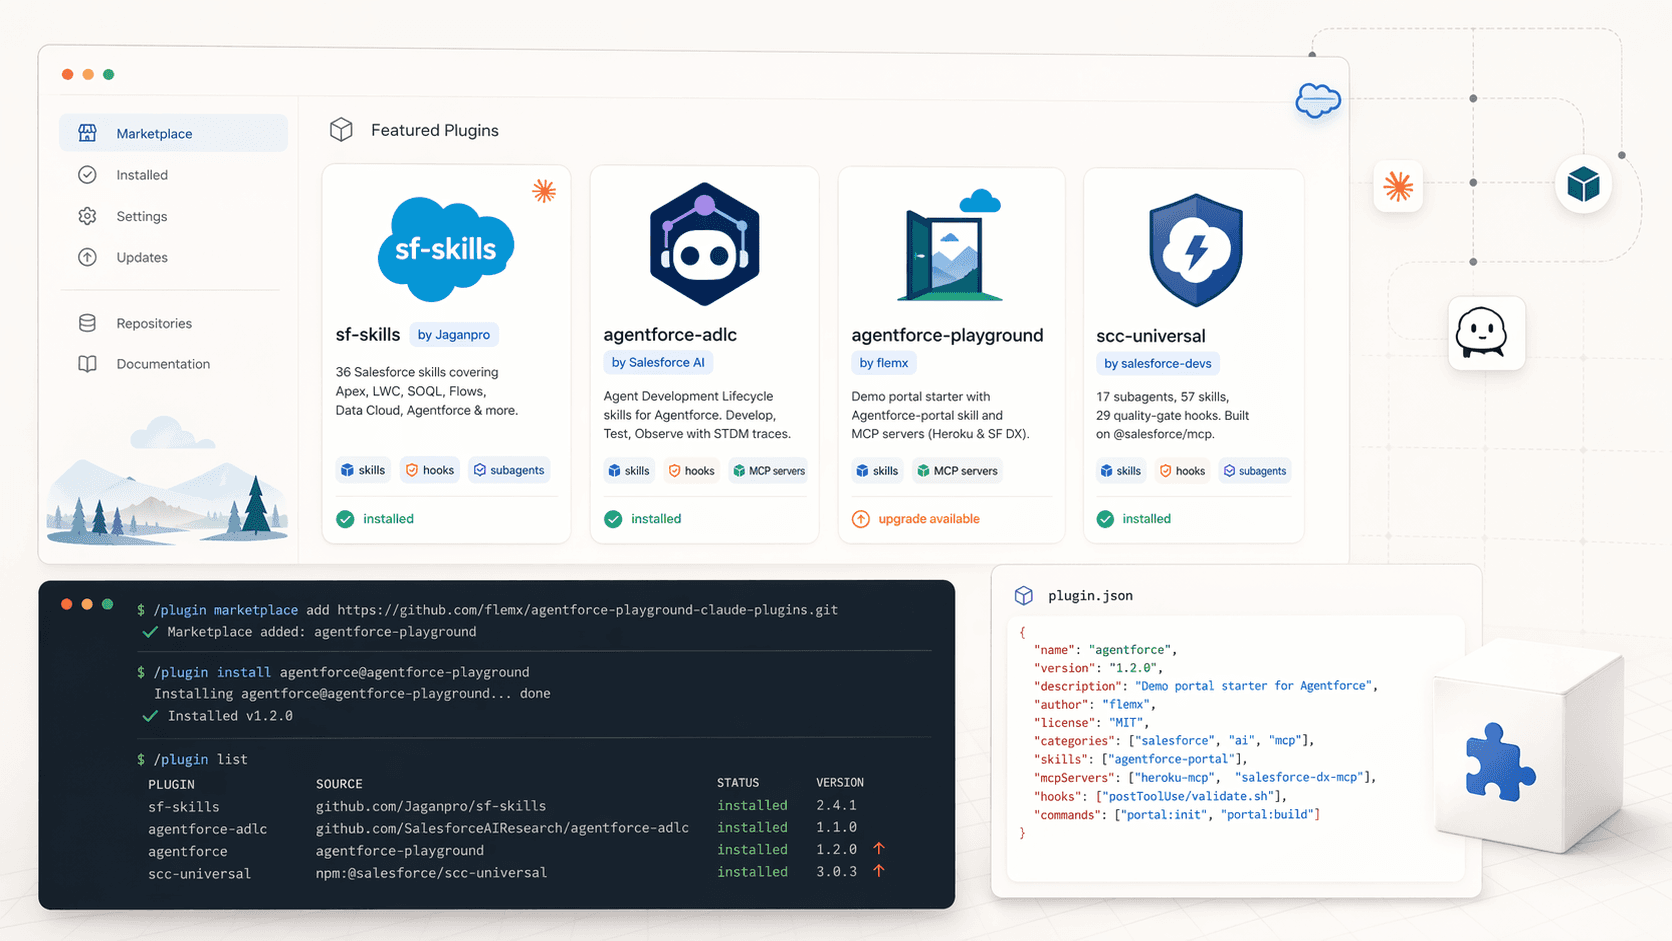1672x941 pixels.
Task: Click the Documentation book icon
Action: pos(88,364)
